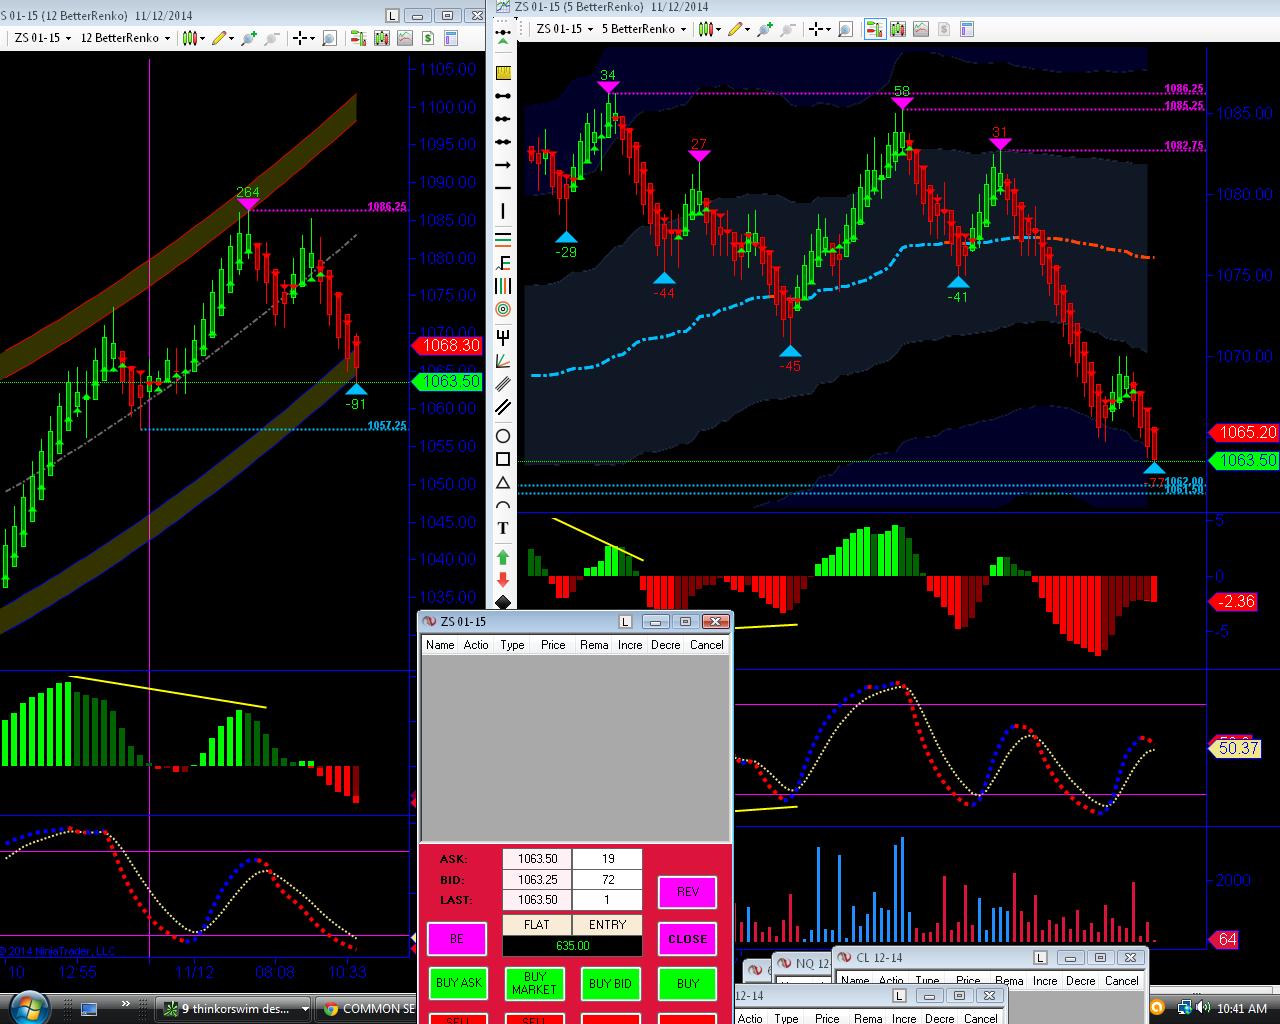This screenshot has height=1024, width=1280.
Task: Open Properties icon on right chart toolbar
Action: tap(969, 29)
